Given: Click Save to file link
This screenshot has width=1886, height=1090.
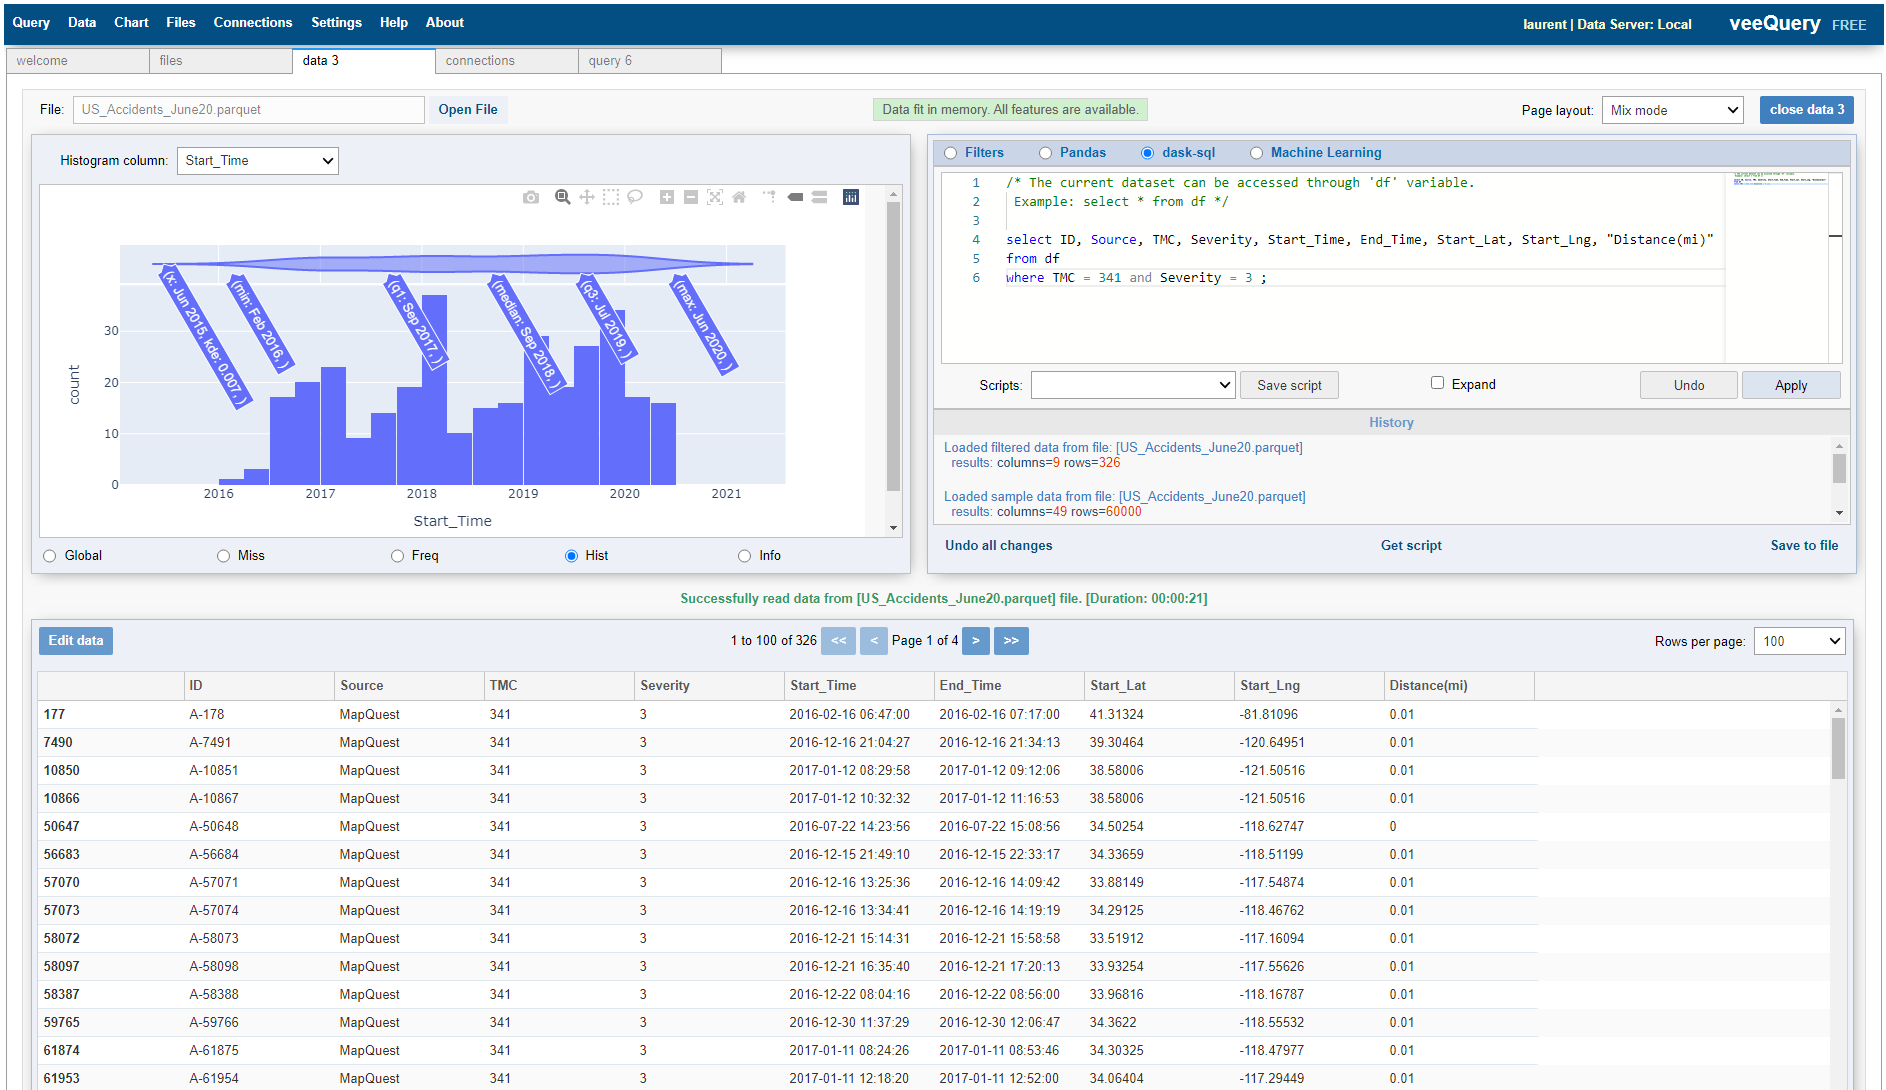Looking at the screenshot, I should pyautogui.click(x=1804, y=545).
